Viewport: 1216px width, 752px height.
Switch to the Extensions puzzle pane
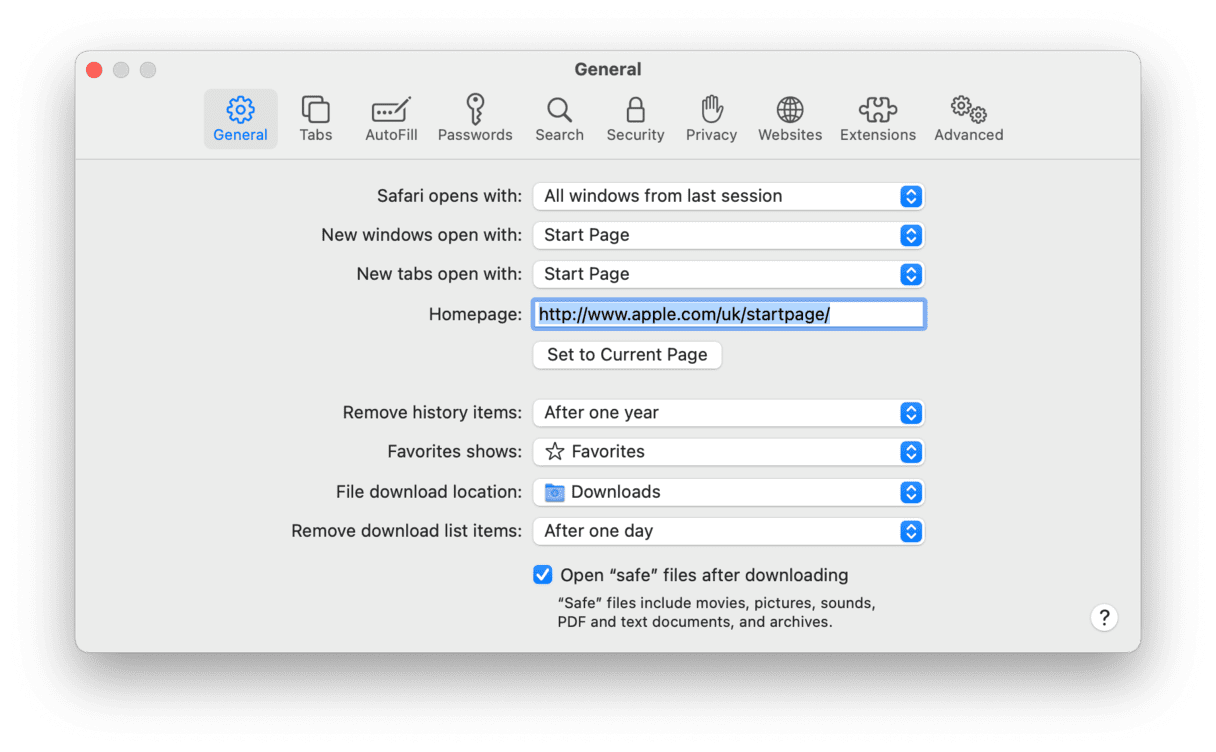tap(878, 119)
